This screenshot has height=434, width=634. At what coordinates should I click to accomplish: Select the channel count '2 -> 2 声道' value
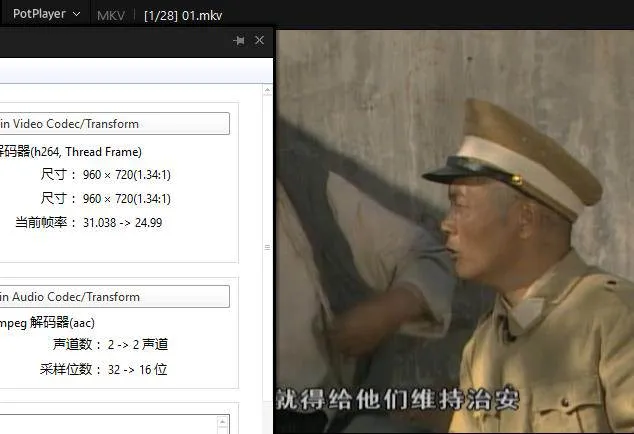(x=138, y=345)
